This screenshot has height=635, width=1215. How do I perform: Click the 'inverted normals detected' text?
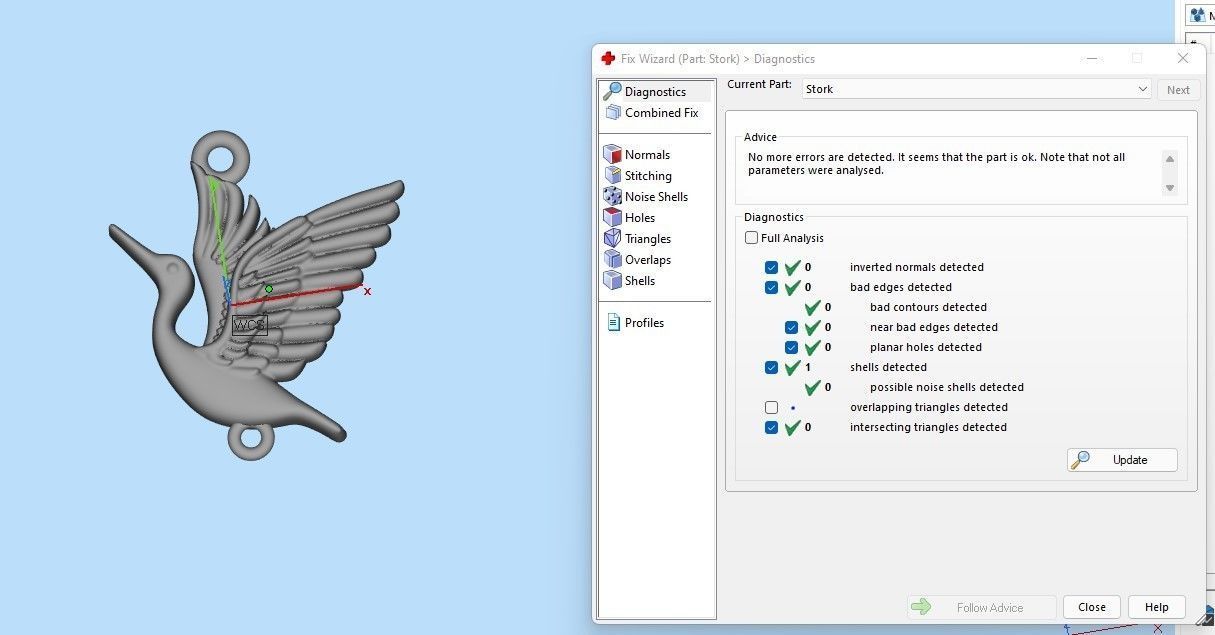[917, 267]
